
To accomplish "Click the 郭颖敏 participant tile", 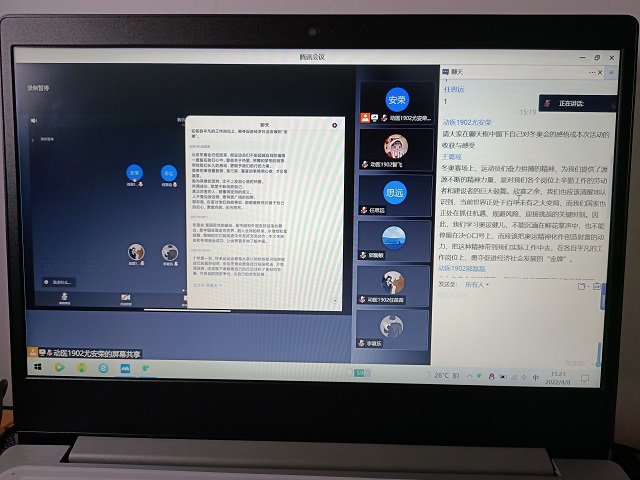I will [x=396, y=239].
